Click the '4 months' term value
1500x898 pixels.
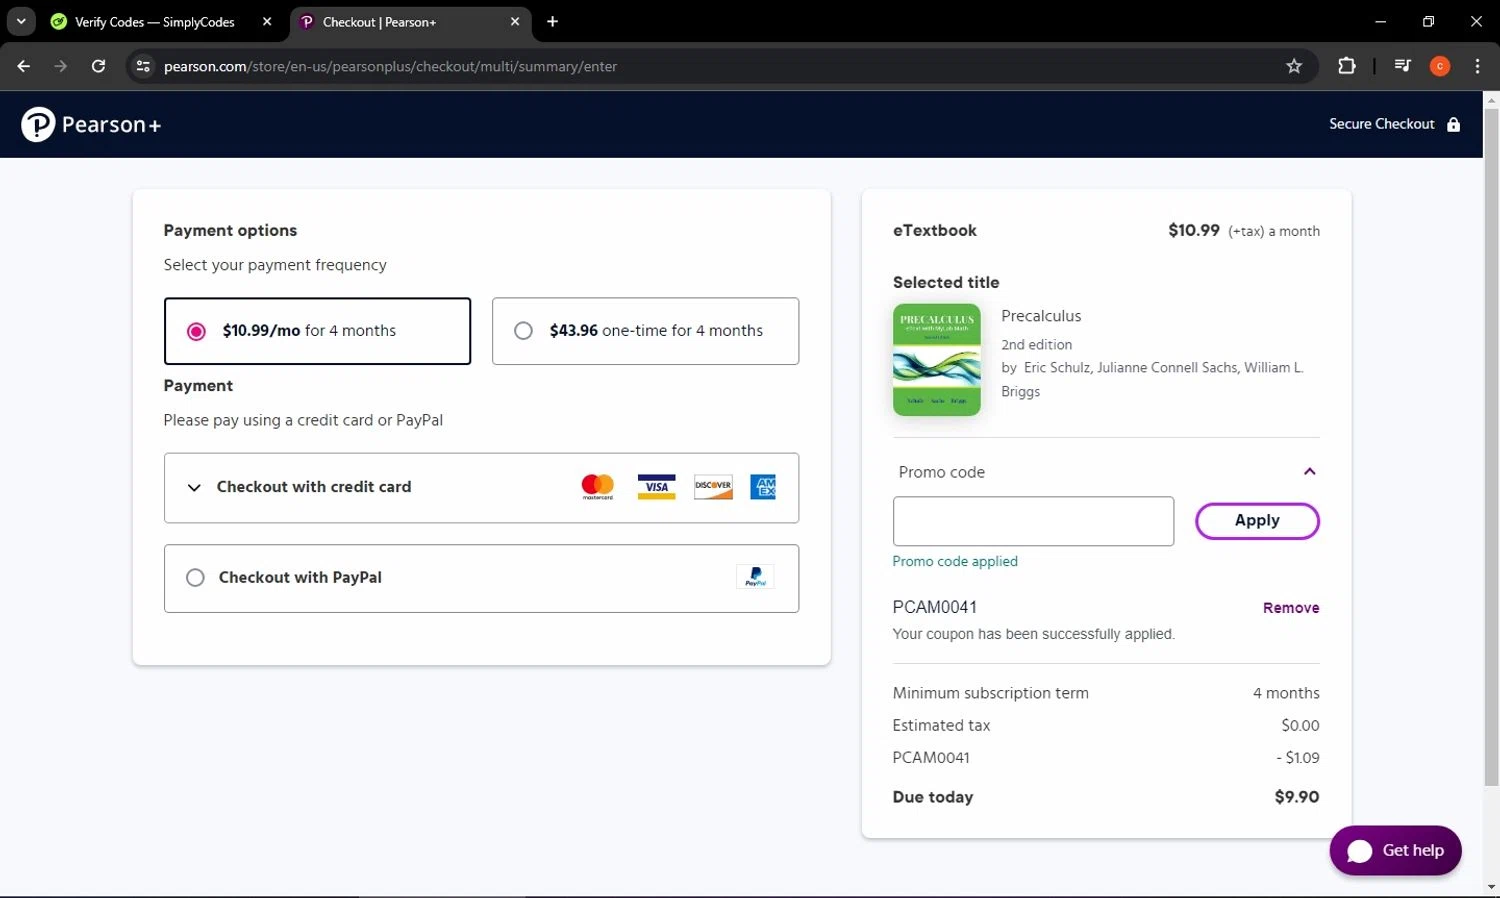point(1286,693)
